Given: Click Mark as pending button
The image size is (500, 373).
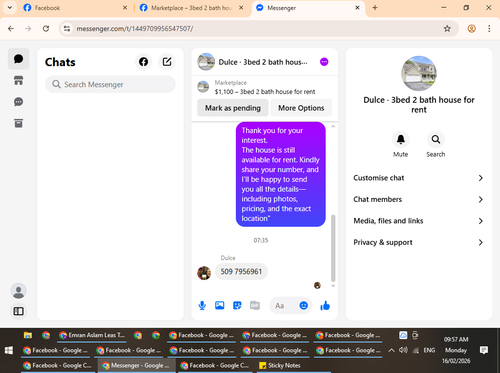Looking at the screenshot, I should (233, 108).
